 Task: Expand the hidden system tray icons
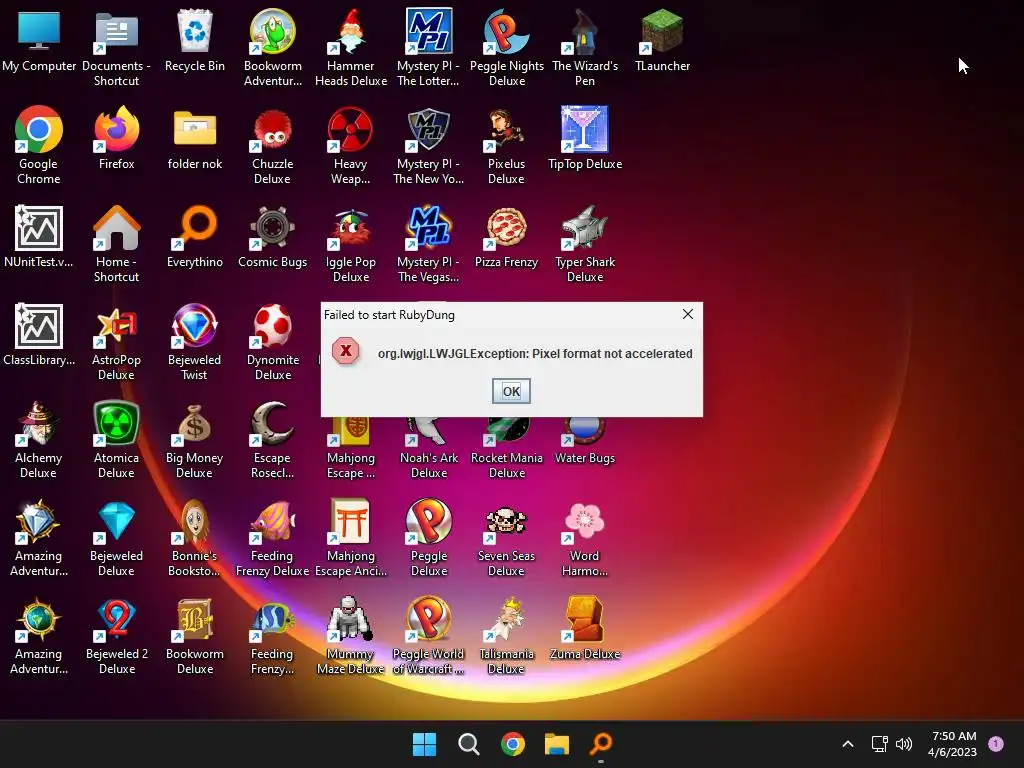pos(848,744)
